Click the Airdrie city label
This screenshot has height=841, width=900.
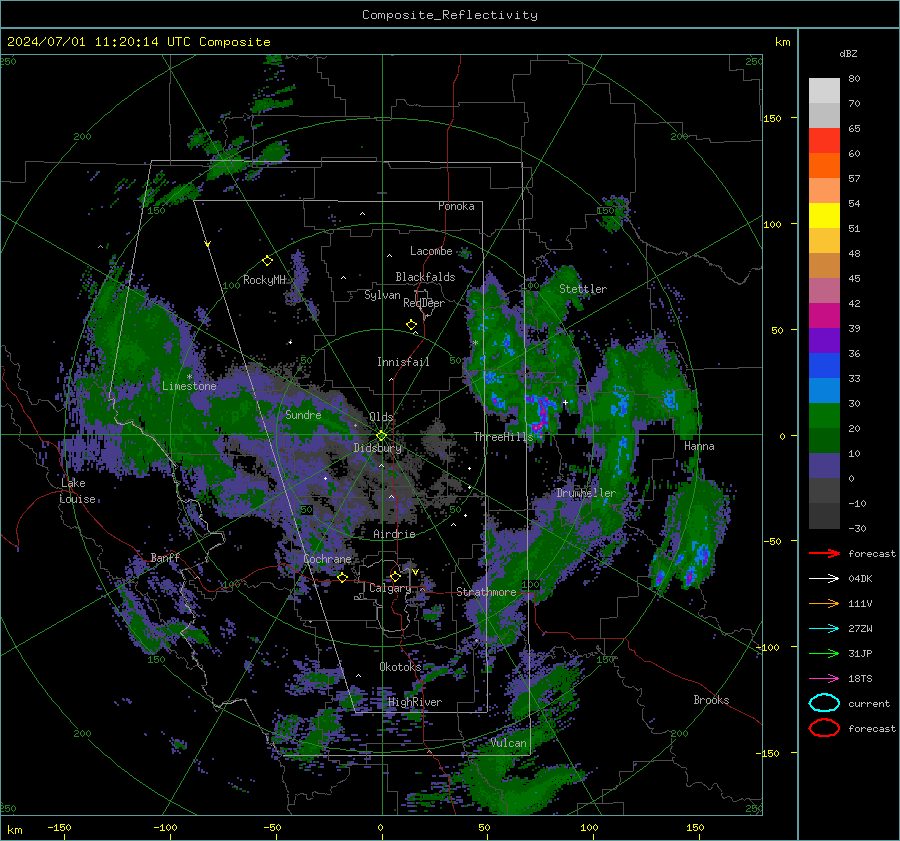[394, 534]
